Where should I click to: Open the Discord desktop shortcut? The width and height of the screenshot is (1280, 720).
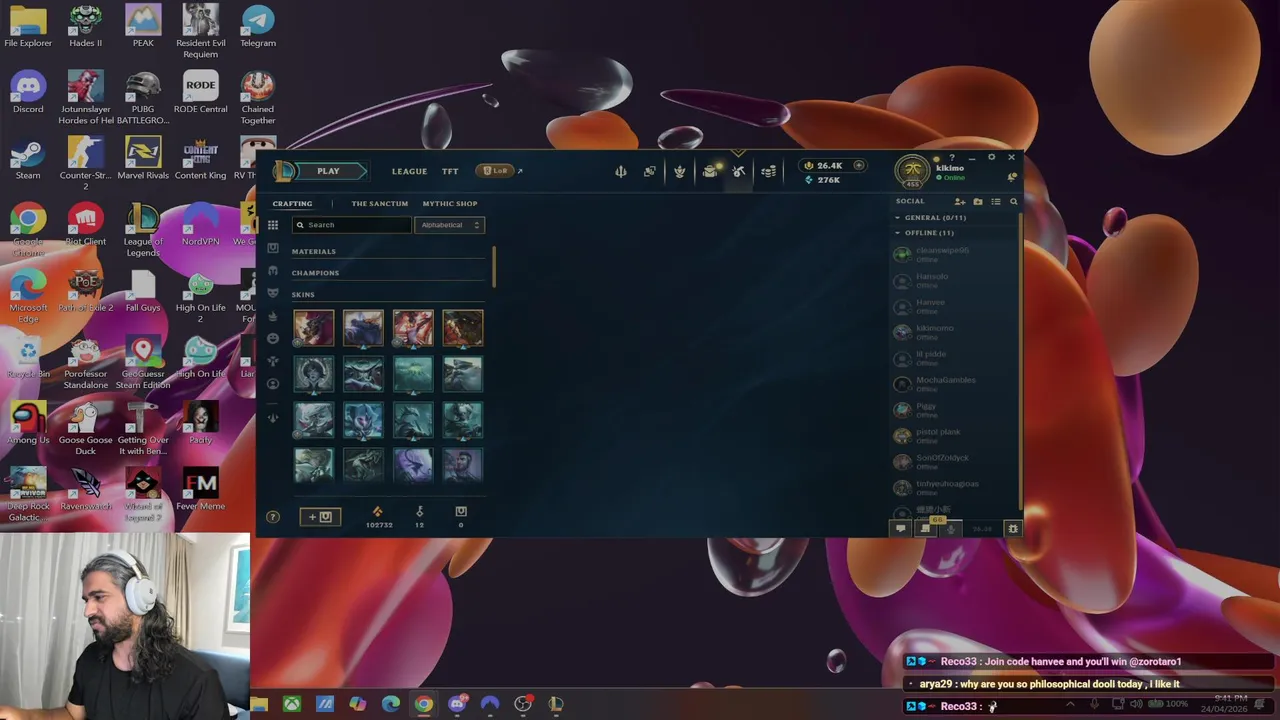point(28,93)
